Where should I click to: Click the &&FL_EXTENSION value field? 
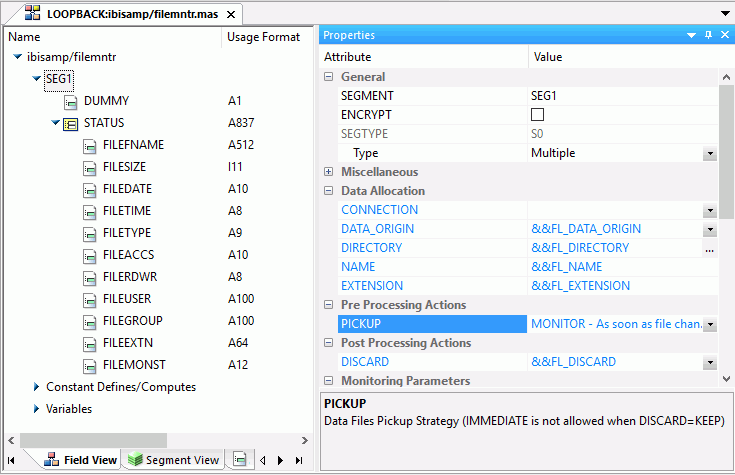click(622, 286)
